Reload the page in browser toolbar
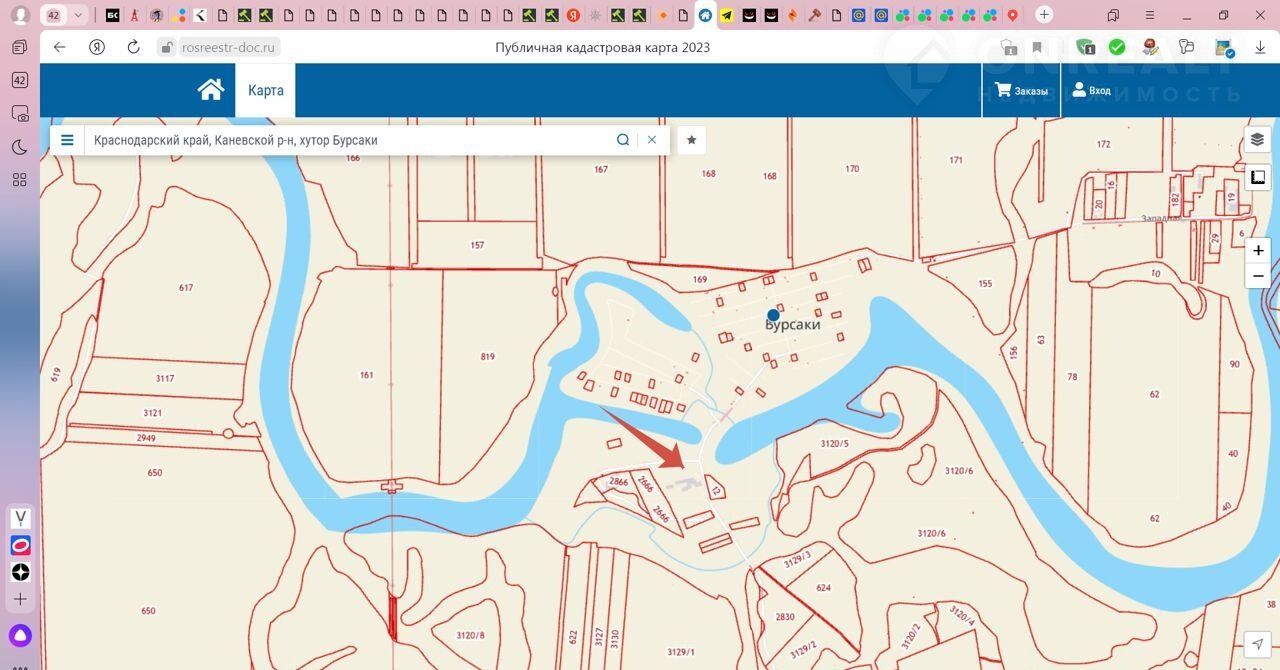This screenshot has height=670, width=1280. point(133,47)
